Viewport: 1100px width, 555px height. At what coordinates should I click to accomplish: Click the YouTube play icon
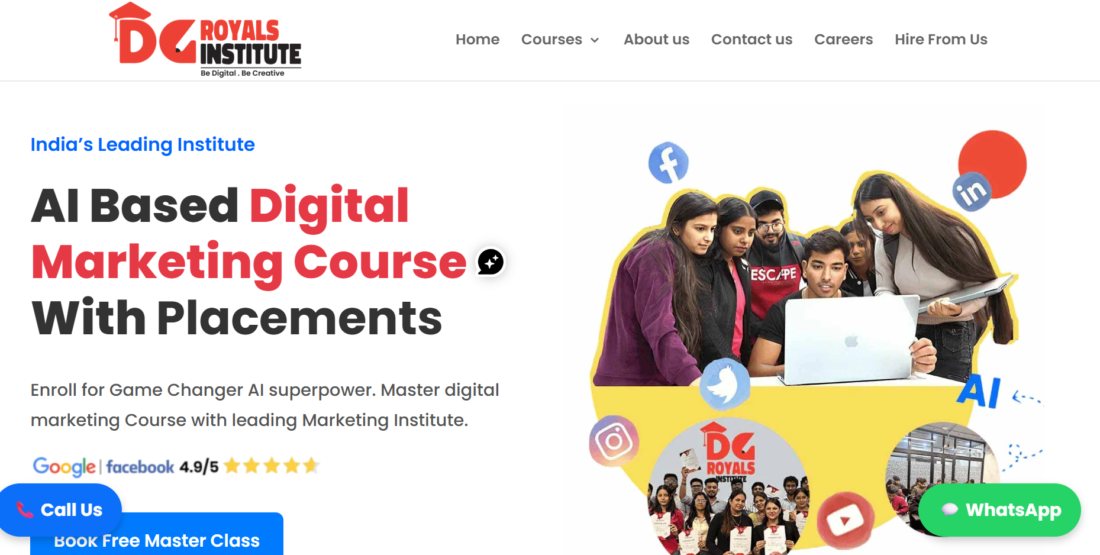845,520
